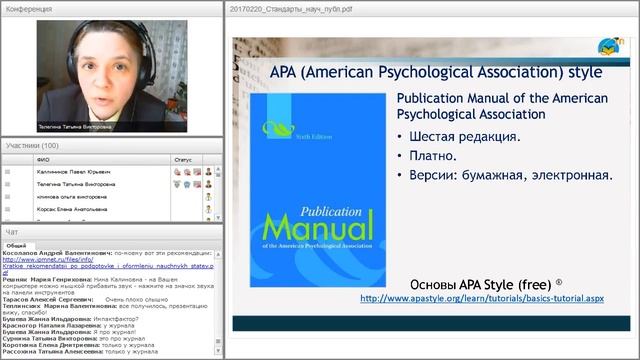Click Красногор Наталия Лазаревна chat message

(x=68, y=326)
